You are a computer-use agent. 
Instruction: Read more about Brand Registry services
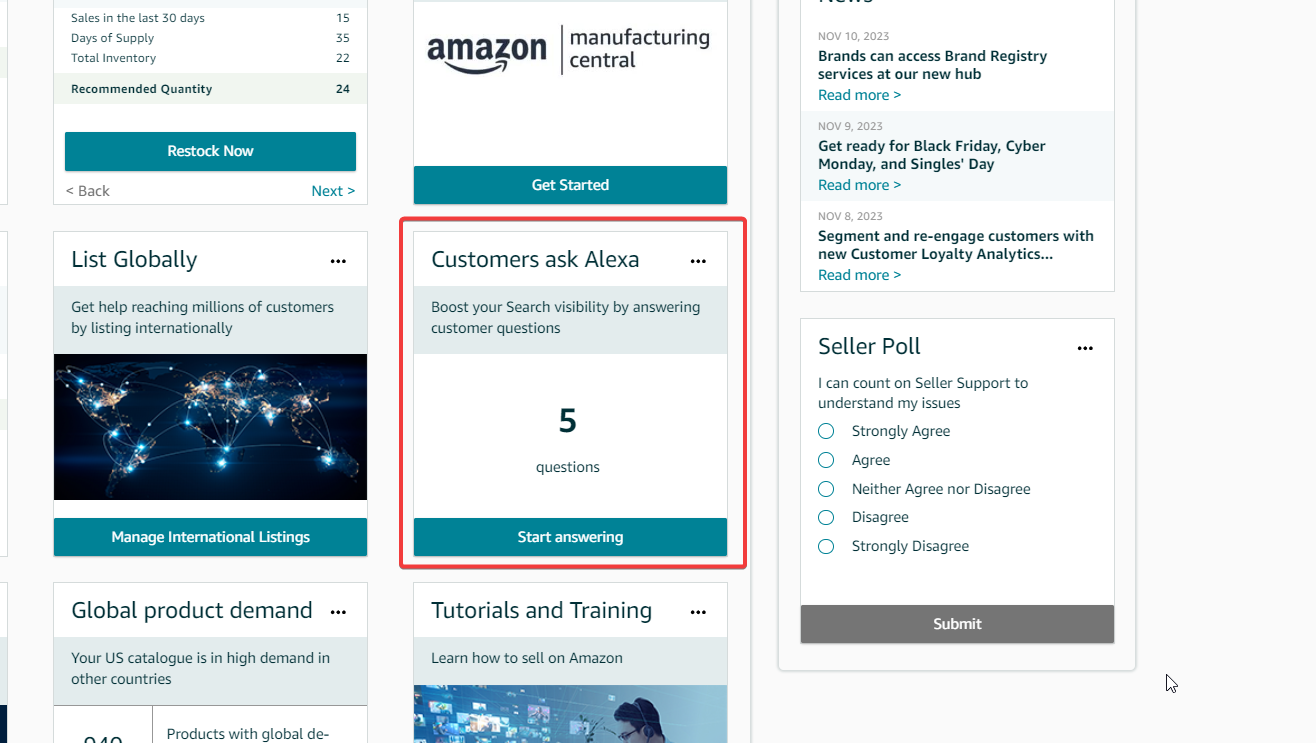(x=859, y=95)
